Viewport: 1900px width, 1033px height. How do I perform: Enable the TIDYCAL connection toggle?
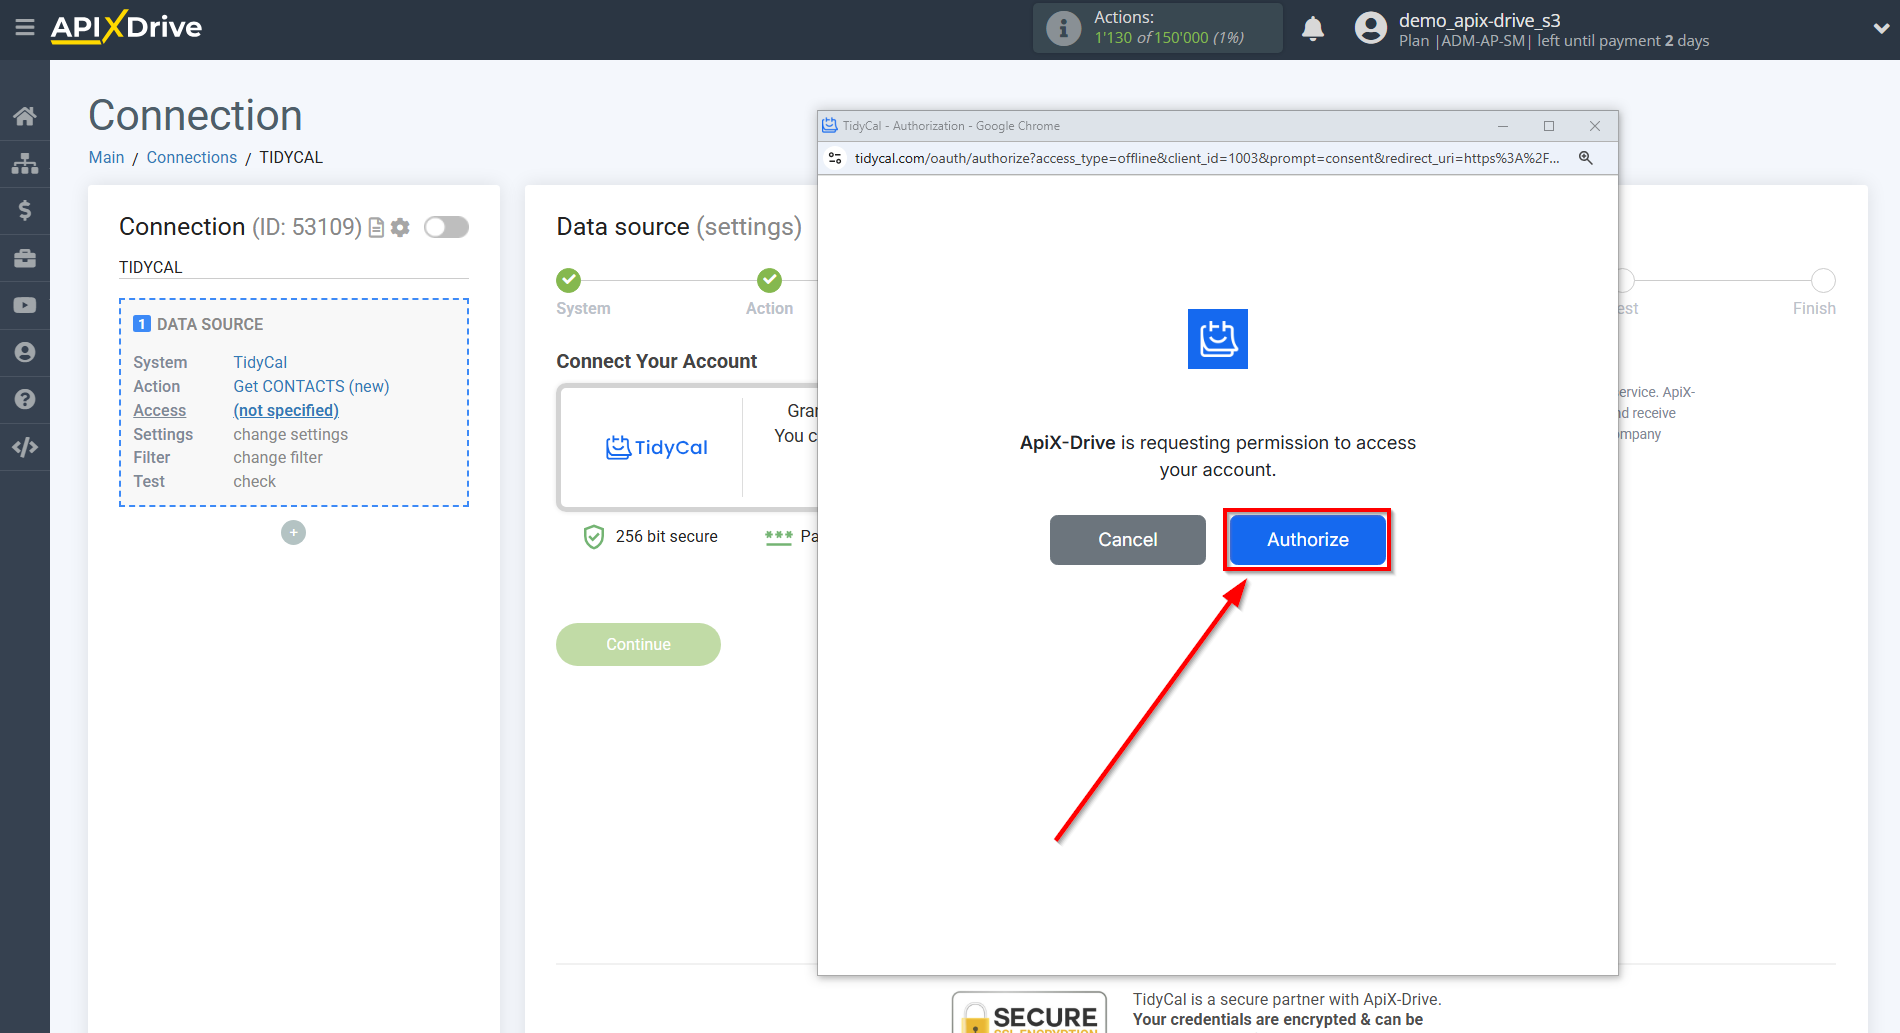pyautogui.click(x=446, y=227)
